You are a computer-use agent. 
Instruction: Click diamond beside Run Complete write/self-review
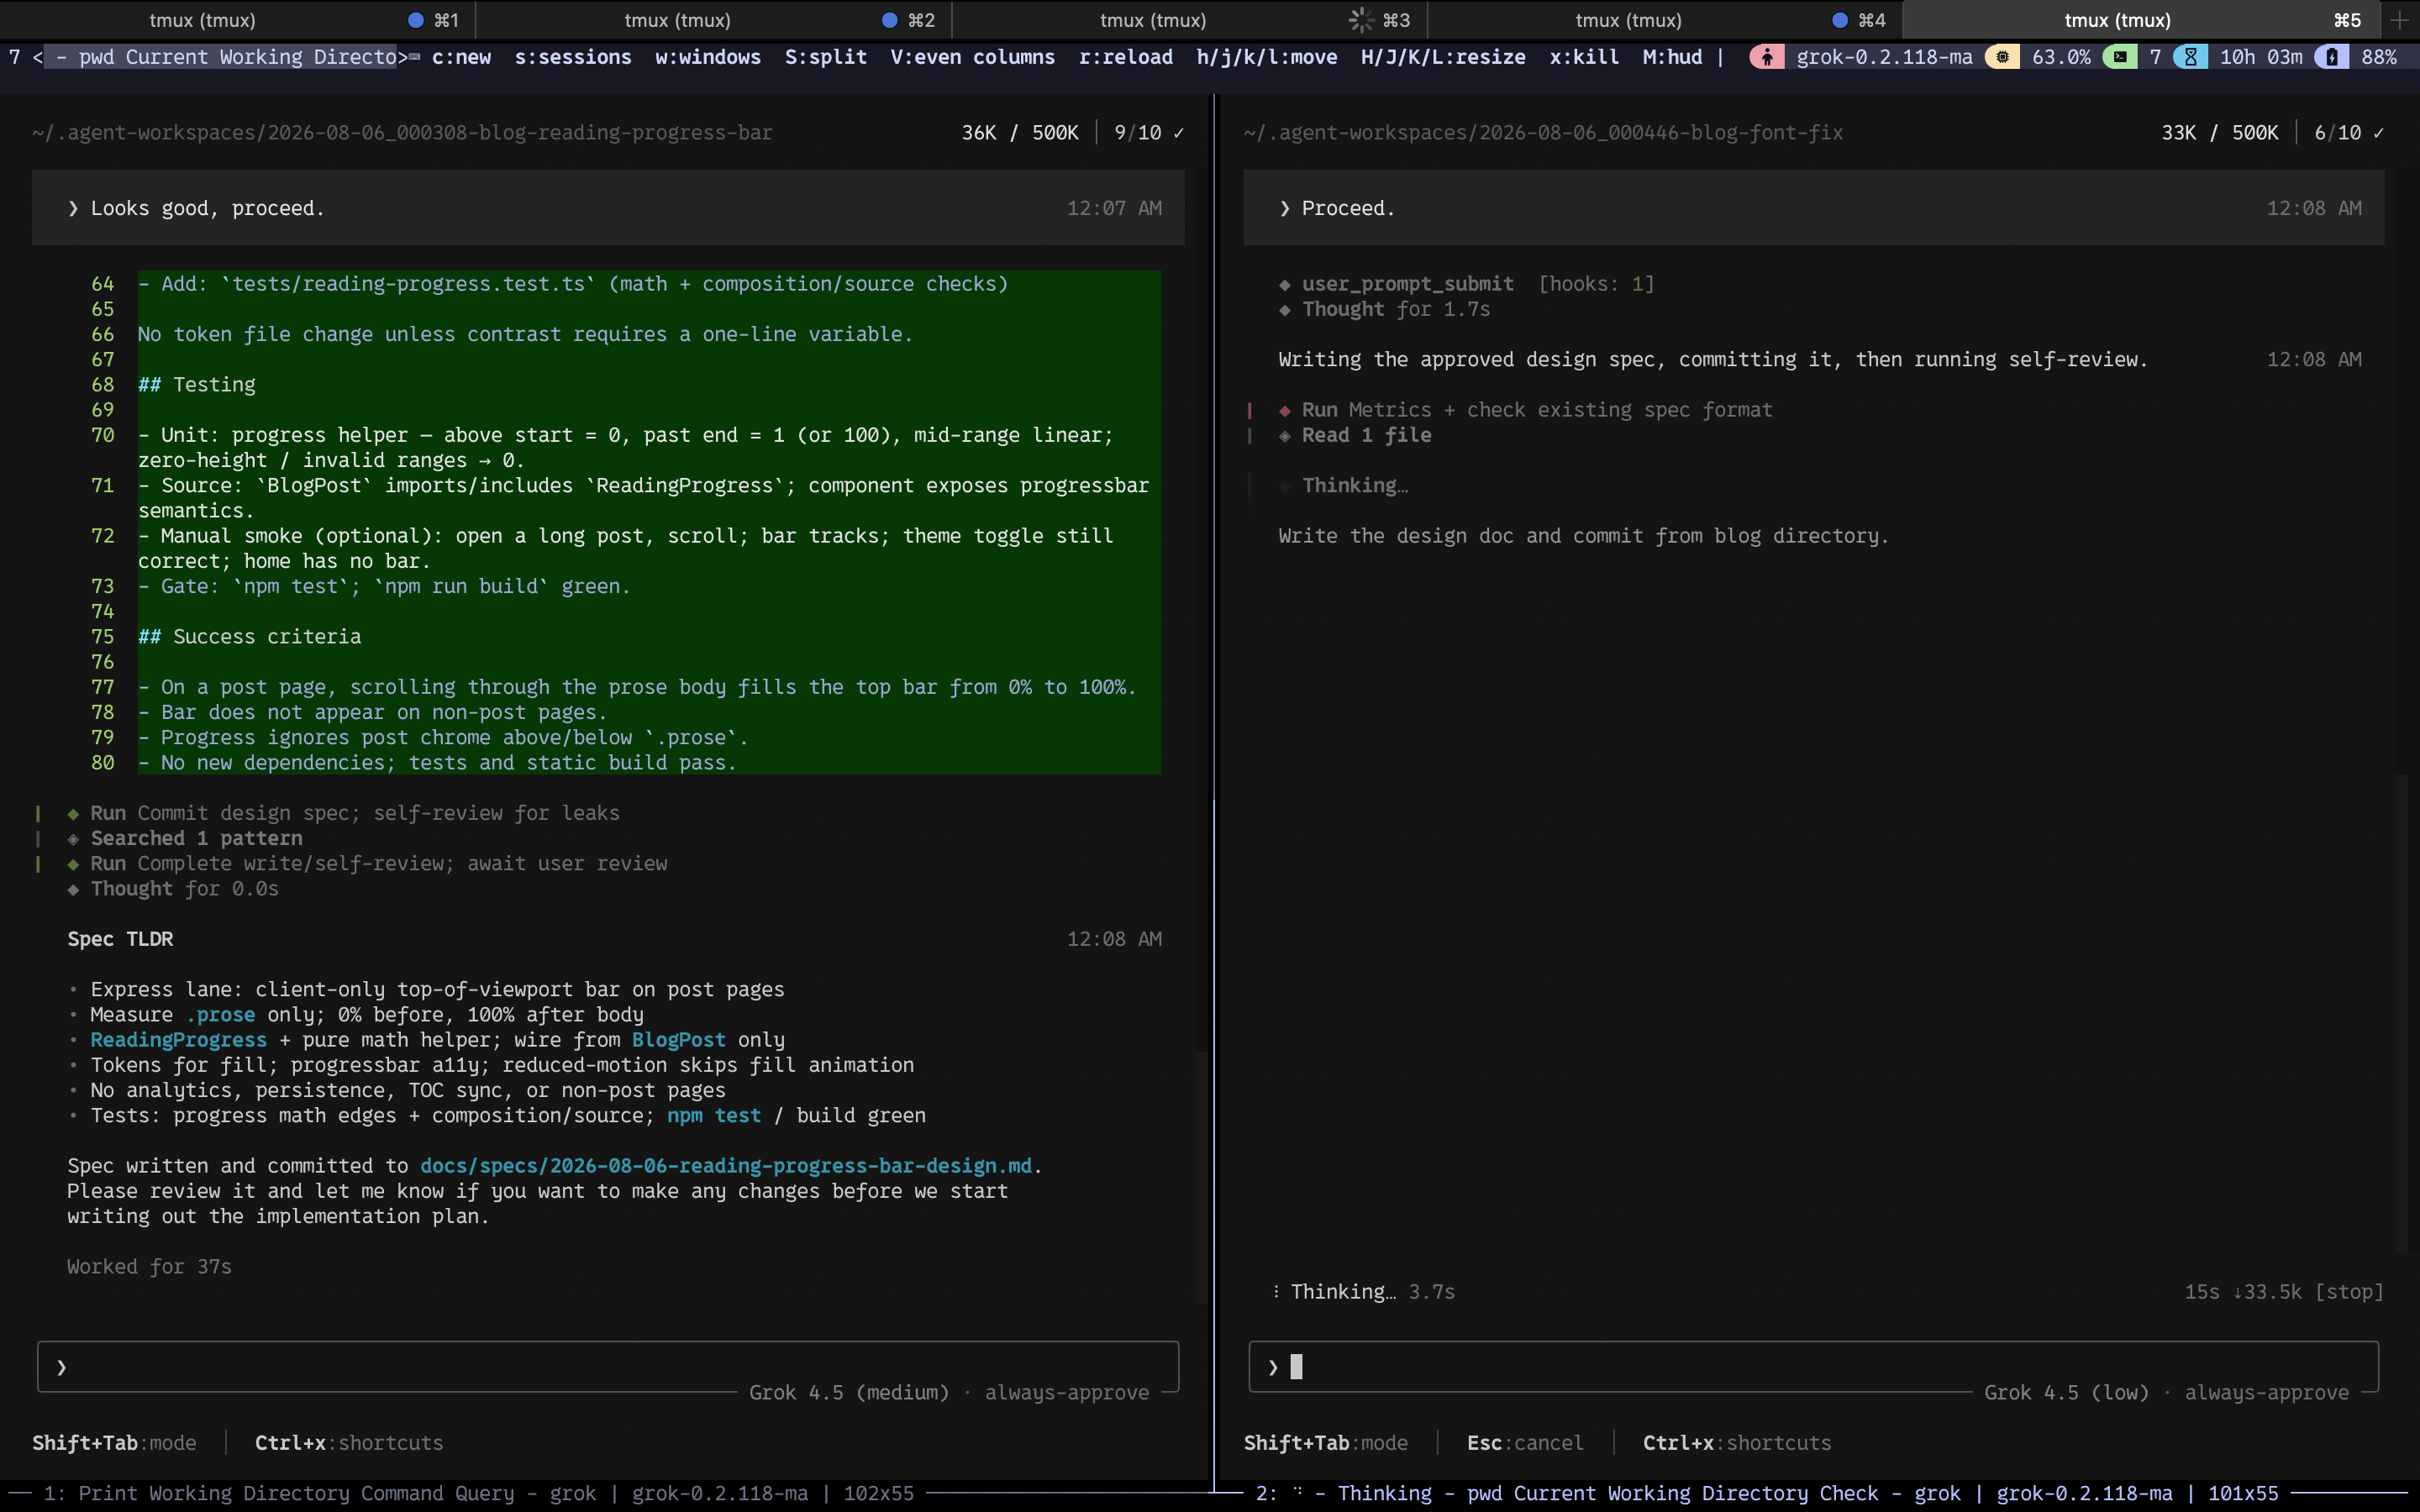(73, 864)
